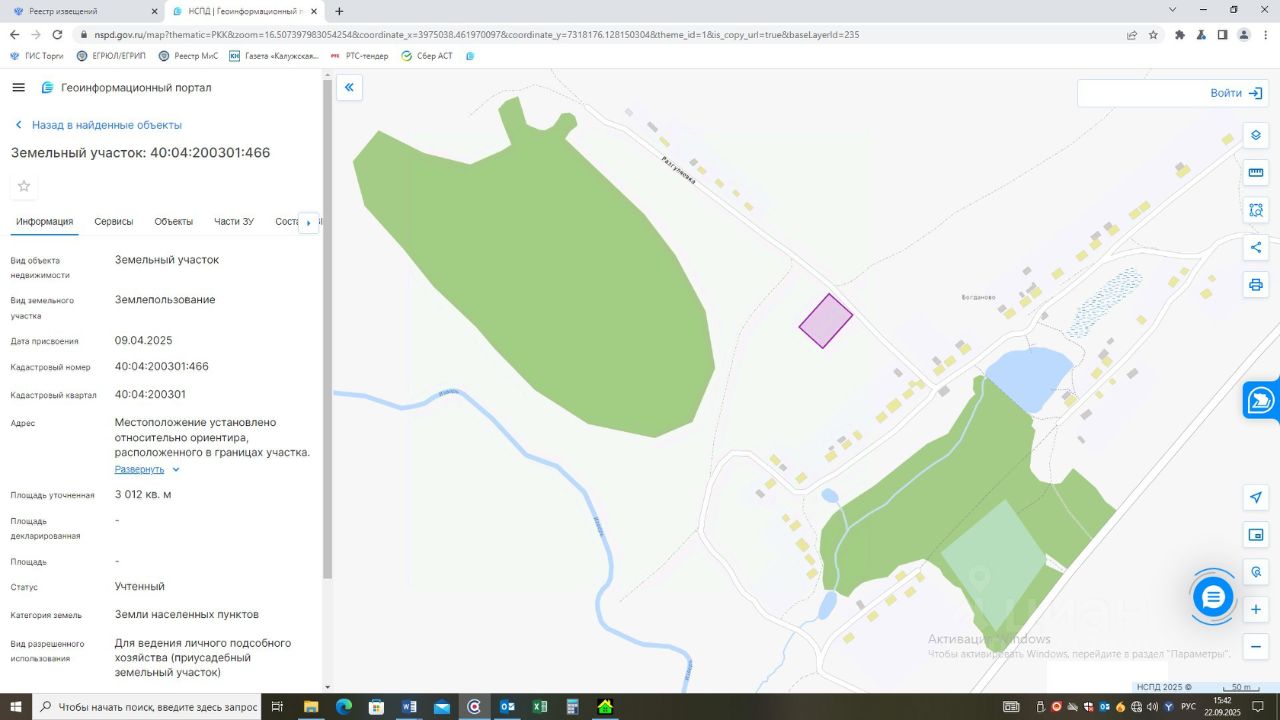1280x720 pixels.
Task: Click the info panel vertical scrollbar
Action: (327, 330)
